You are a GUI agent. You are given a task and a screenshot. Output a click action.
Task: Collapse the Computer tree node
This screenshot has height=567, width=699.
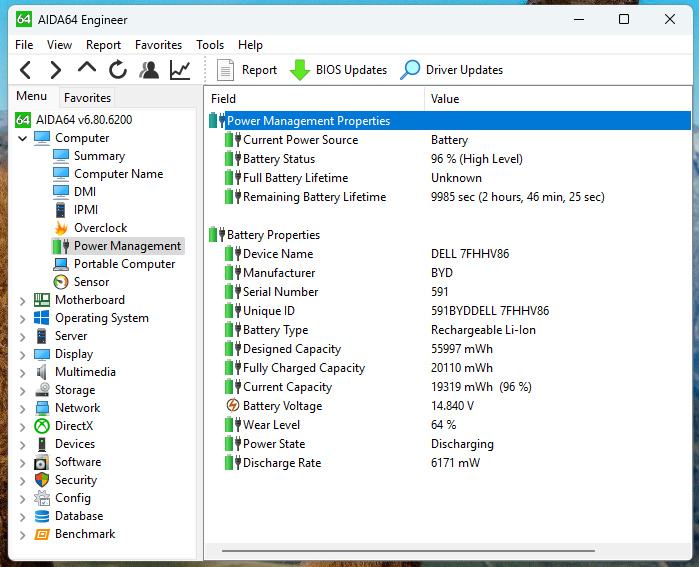coord(22,138)
